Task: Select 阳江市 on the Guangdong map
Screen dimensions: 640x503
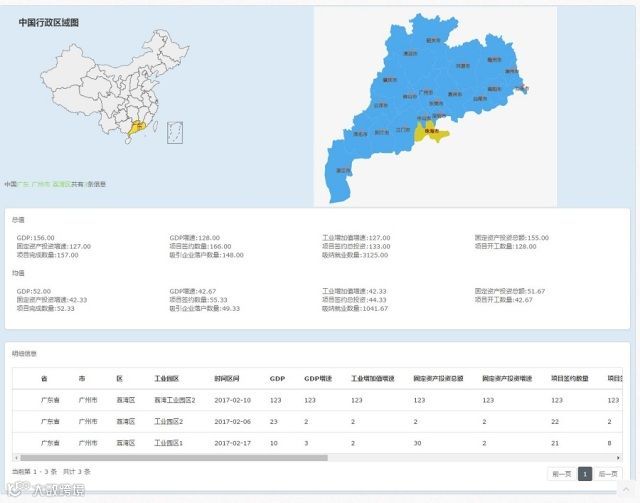Action: pyautogui.click(x=382, y=132)
